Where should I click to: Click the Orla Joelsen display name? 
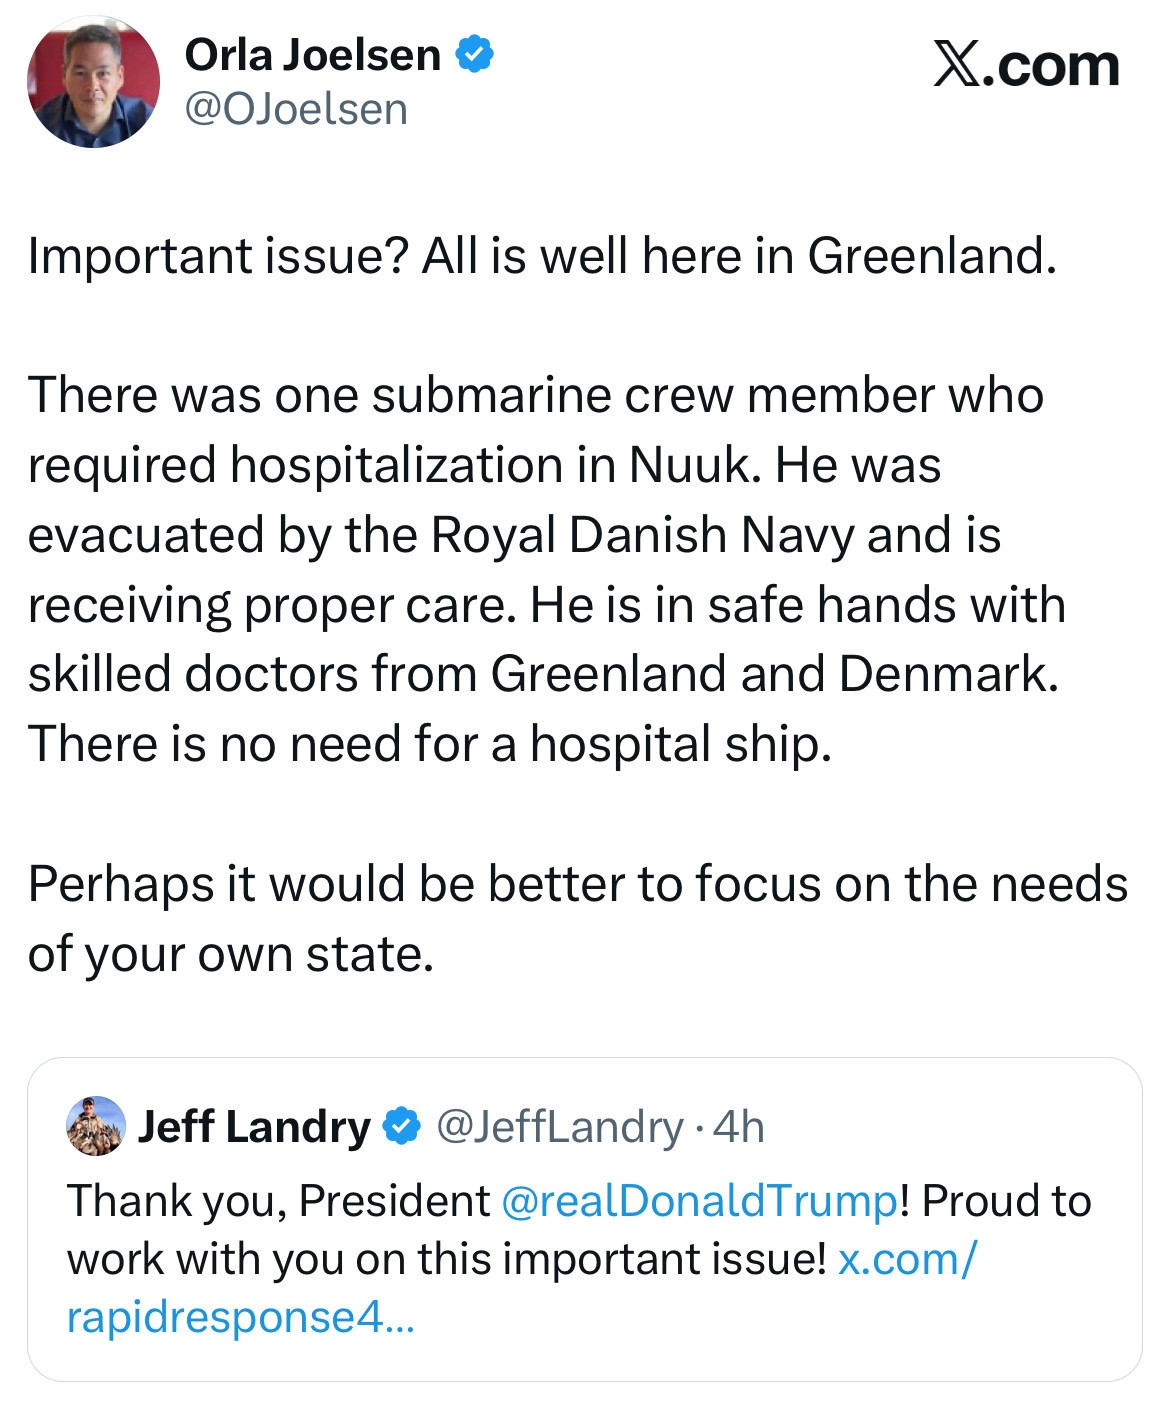312,55
